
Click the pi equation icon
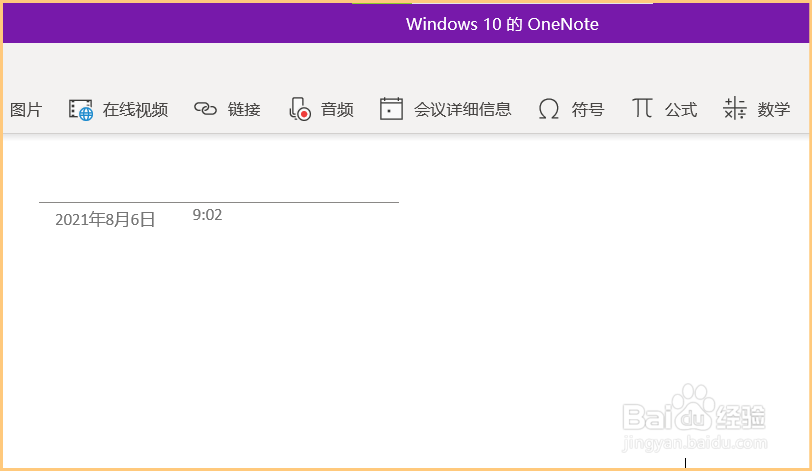coord(642,108)
